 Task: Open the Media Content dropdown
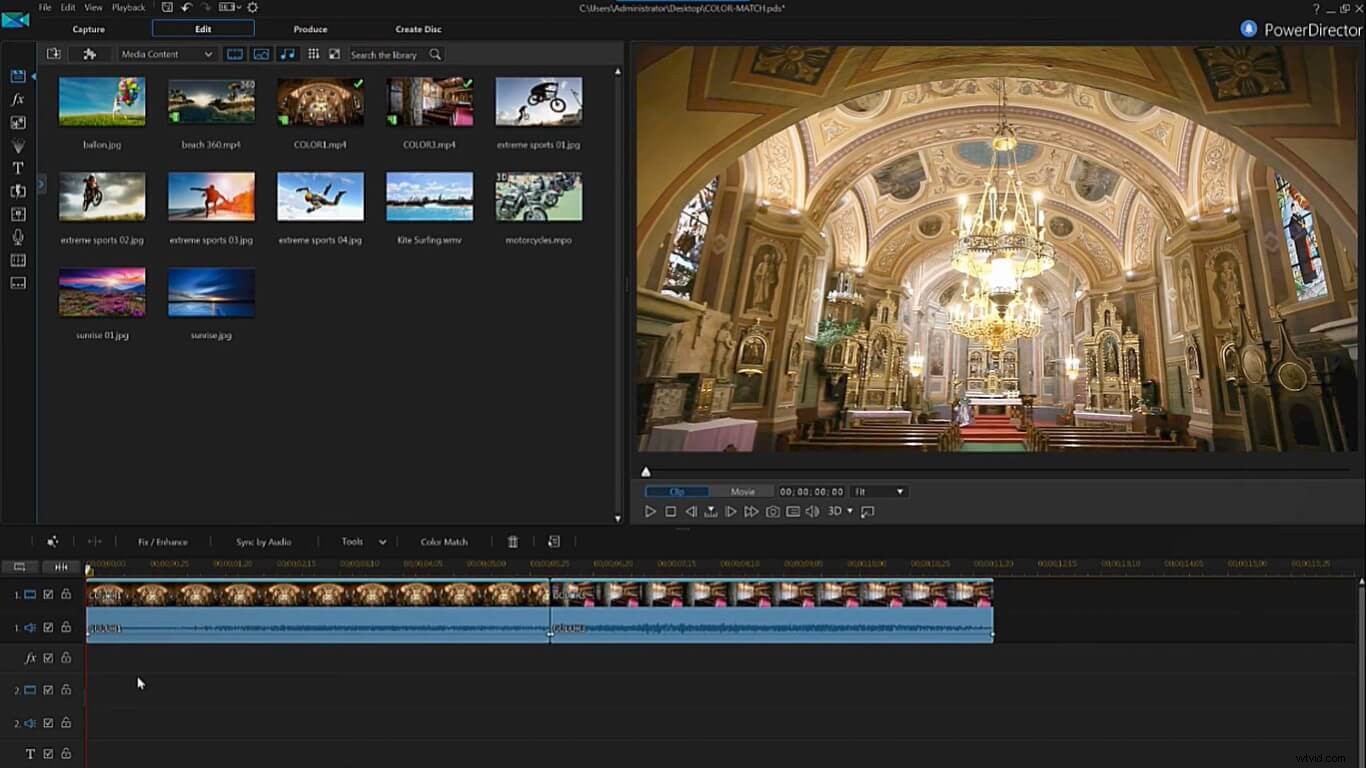click(167, 54)
